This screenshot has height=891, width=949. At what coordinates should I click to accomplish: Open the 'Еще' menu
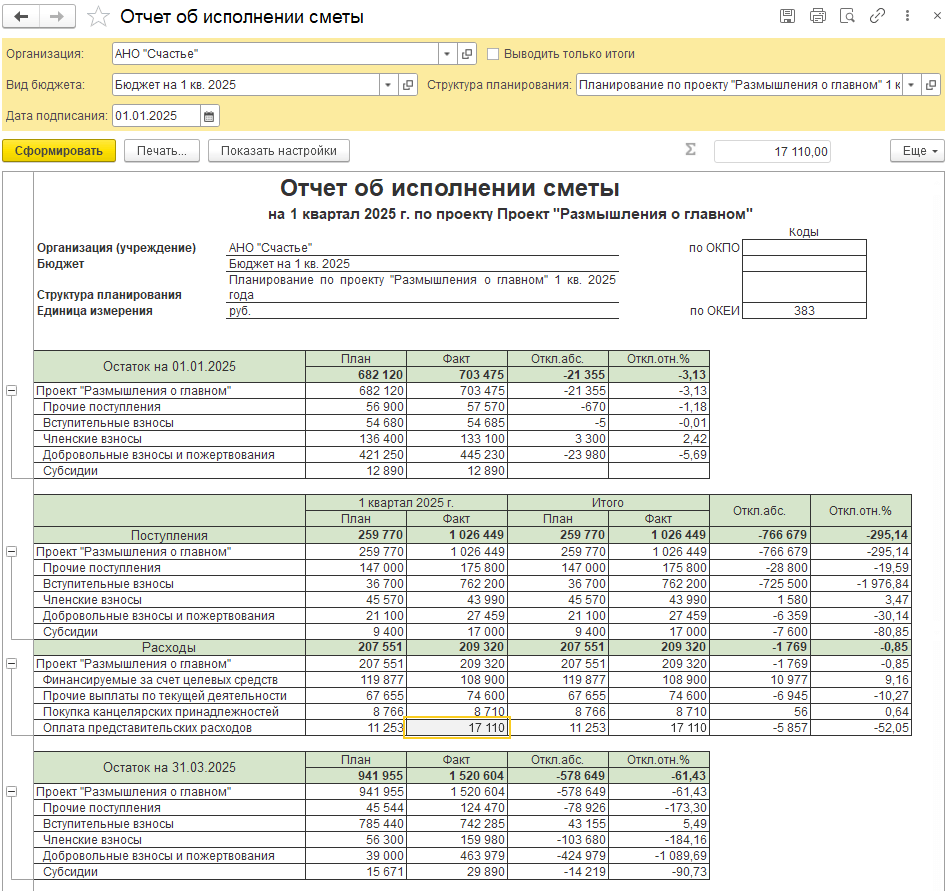tap(916, 151)
